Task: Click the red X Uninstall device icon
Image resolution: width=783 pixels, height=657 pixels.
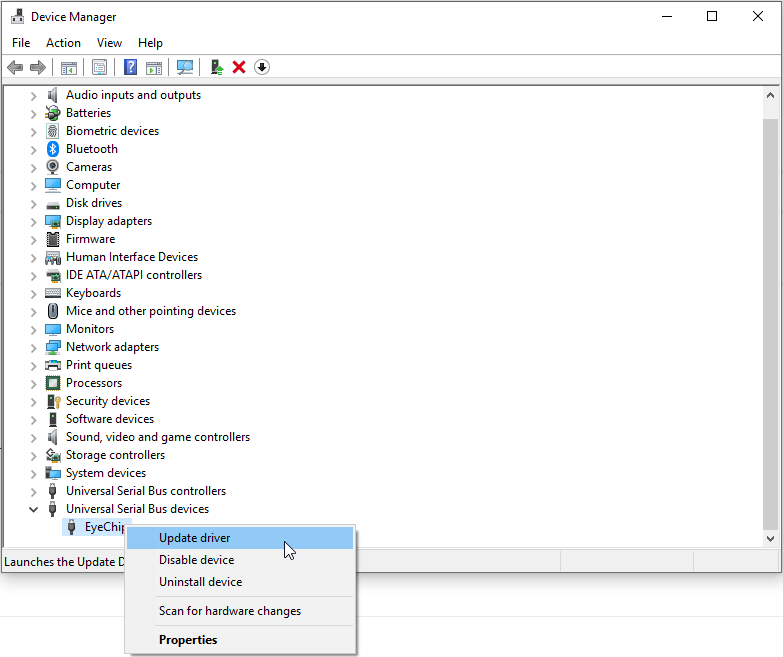Action: pyautogui.click(x=239, y=67)
